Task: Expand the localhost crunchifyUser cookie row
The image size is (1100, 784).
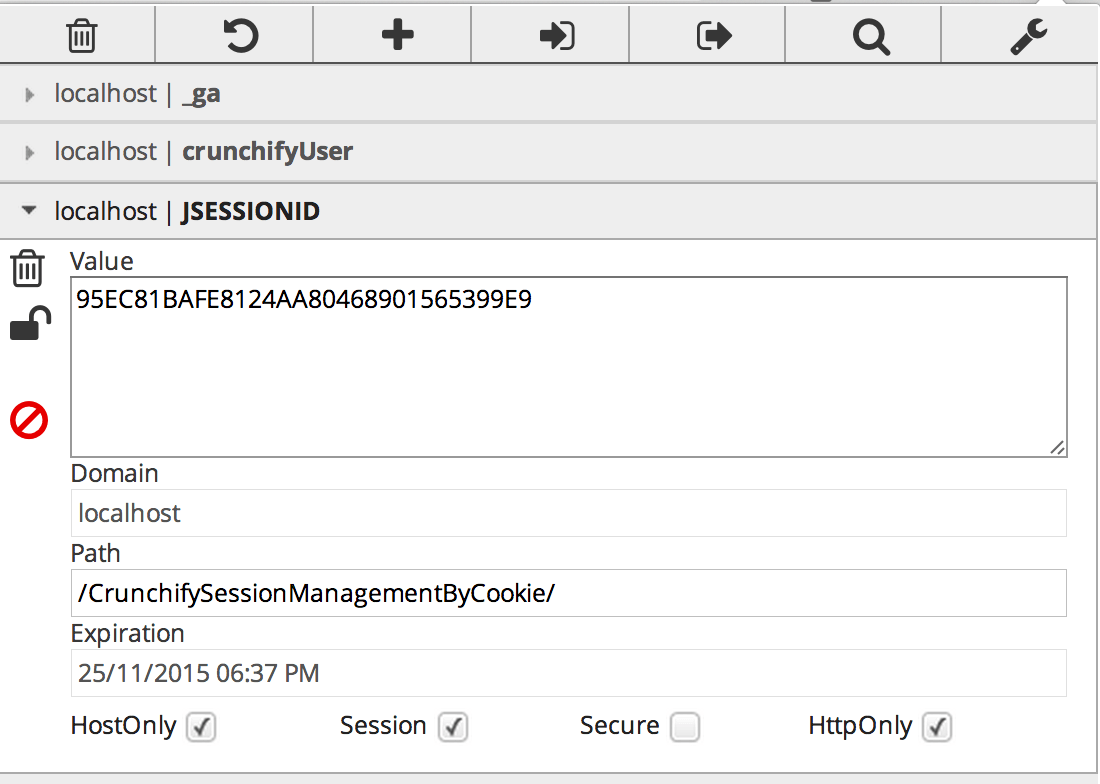Action: click(x=203, y=152)
